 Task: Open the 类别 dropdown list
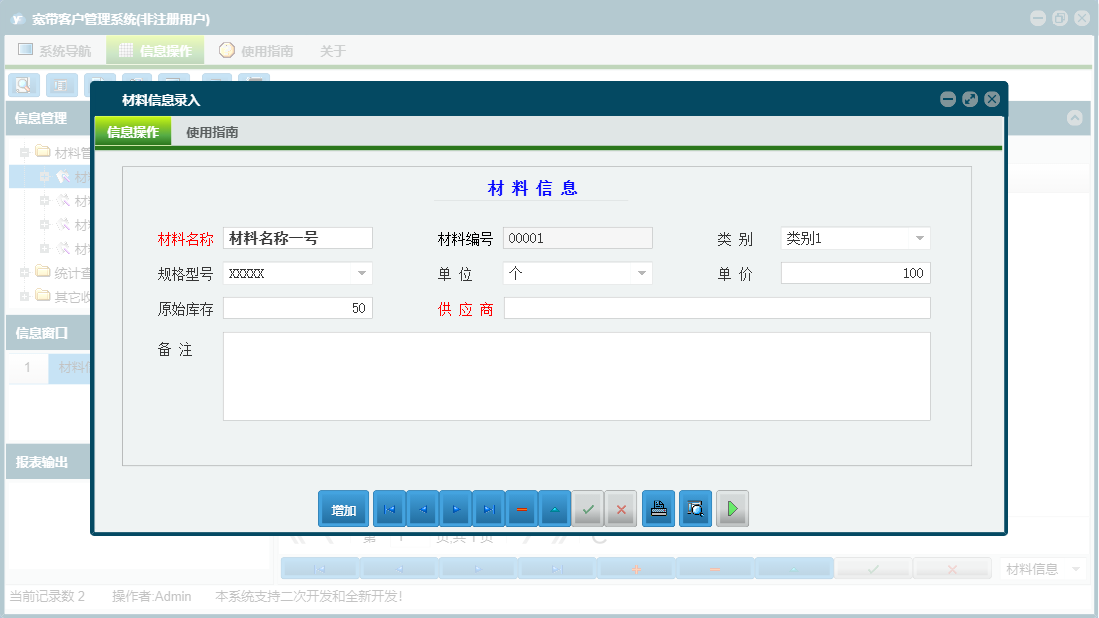point(919,238)
